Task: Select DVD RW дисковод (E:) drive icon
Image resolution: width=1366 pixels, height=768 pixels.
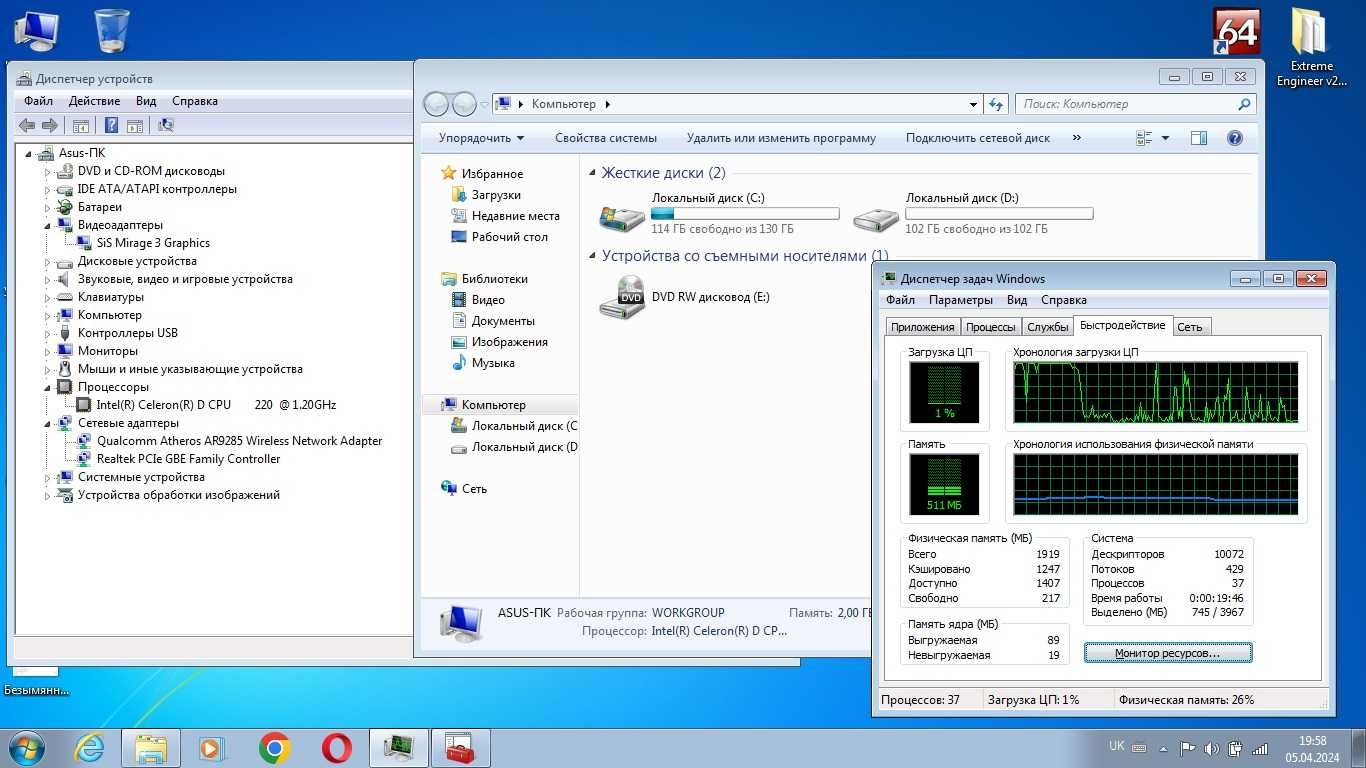Action: [622, 297]
